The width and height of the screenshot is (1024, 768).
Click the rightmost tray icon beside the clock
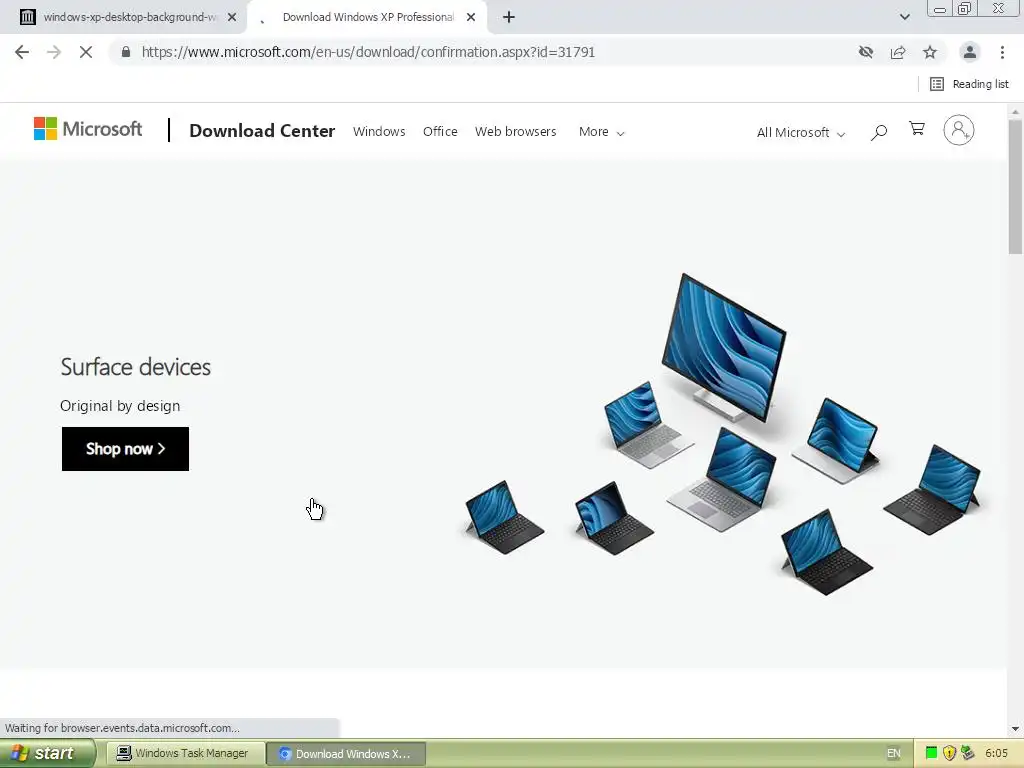967,754
